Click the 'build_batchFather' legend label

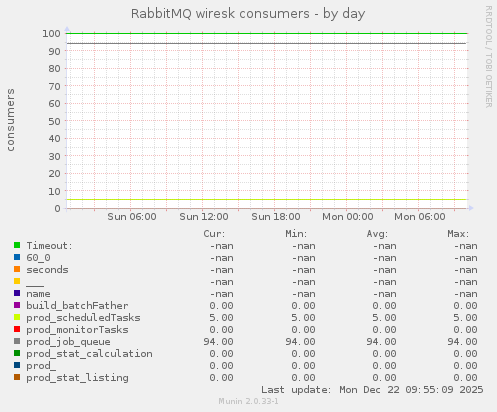(x=77, y=306)
